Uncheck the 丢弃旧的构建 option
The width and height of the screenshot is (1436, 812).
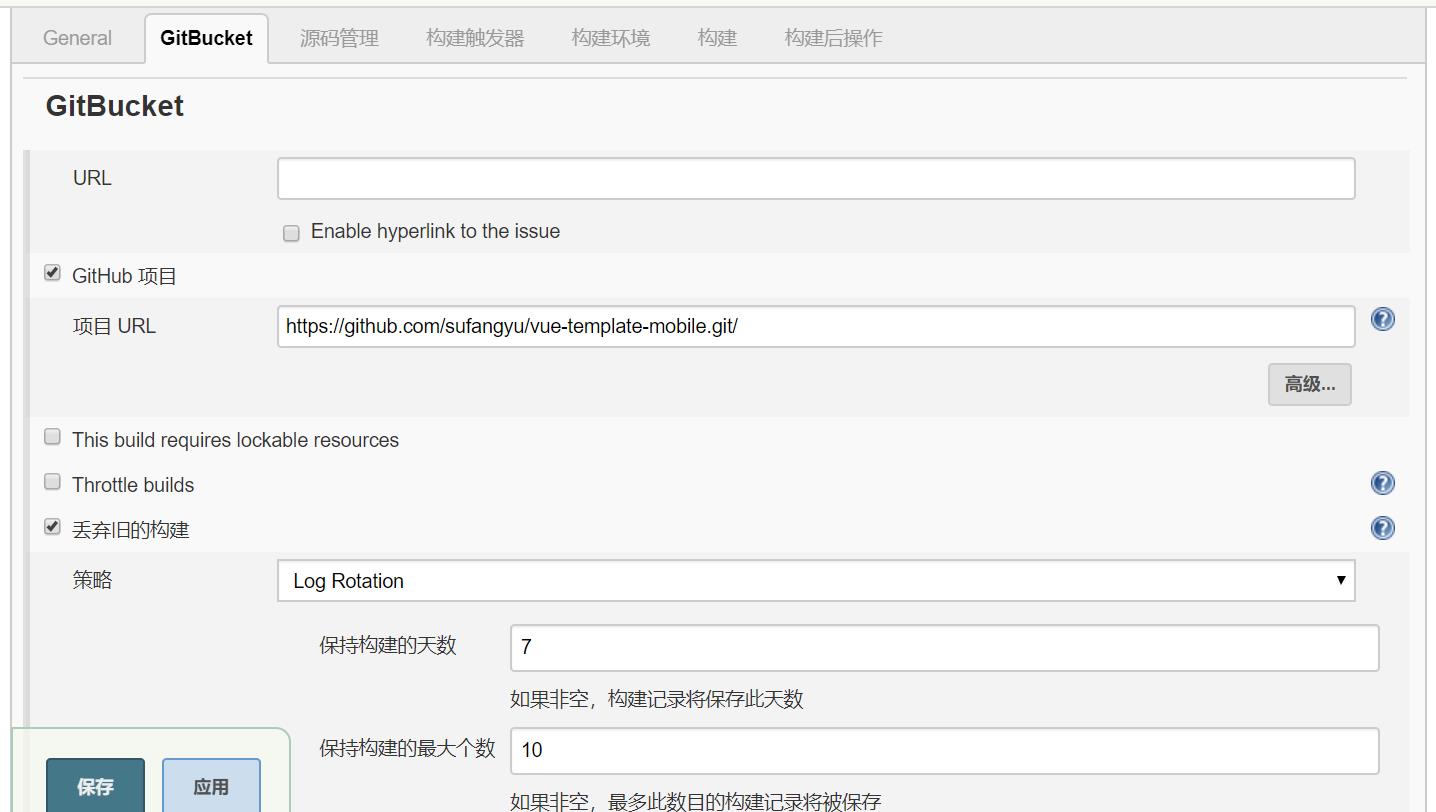point(52,526)
